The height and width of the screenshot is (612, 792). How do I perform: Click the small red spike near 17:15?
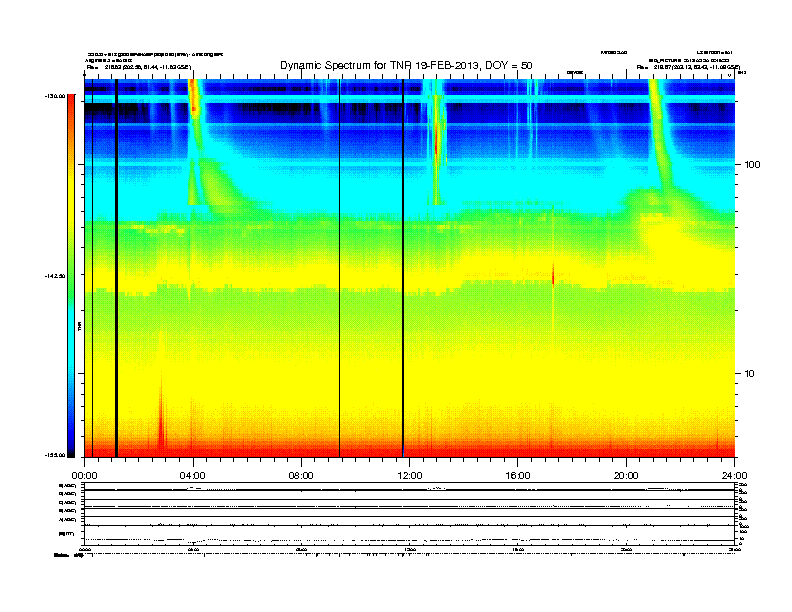(553, 276)
